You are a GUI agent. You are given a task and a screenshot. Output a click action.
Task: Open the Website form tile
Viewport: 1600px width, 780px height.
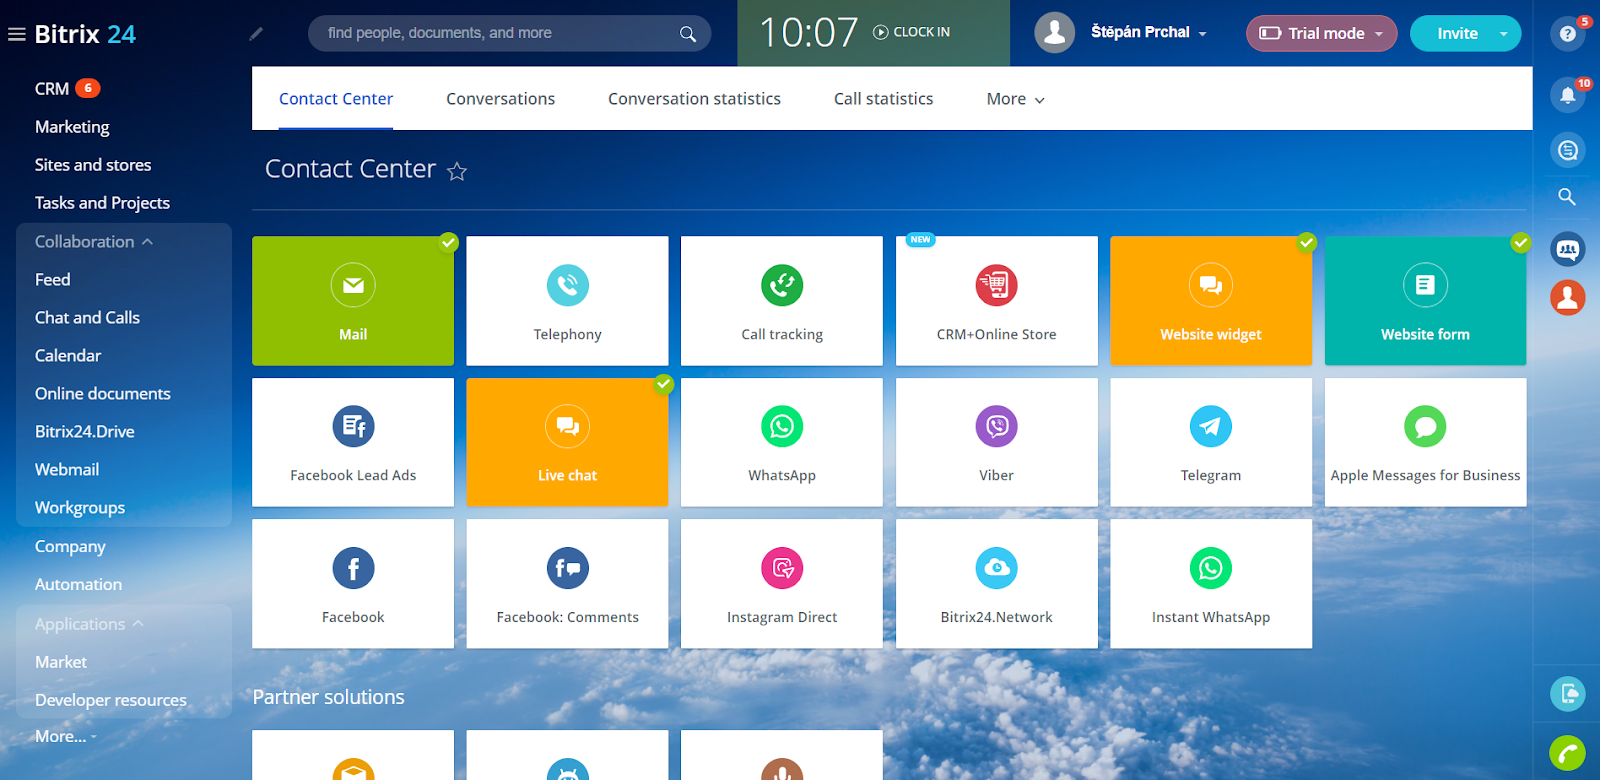1425,301
